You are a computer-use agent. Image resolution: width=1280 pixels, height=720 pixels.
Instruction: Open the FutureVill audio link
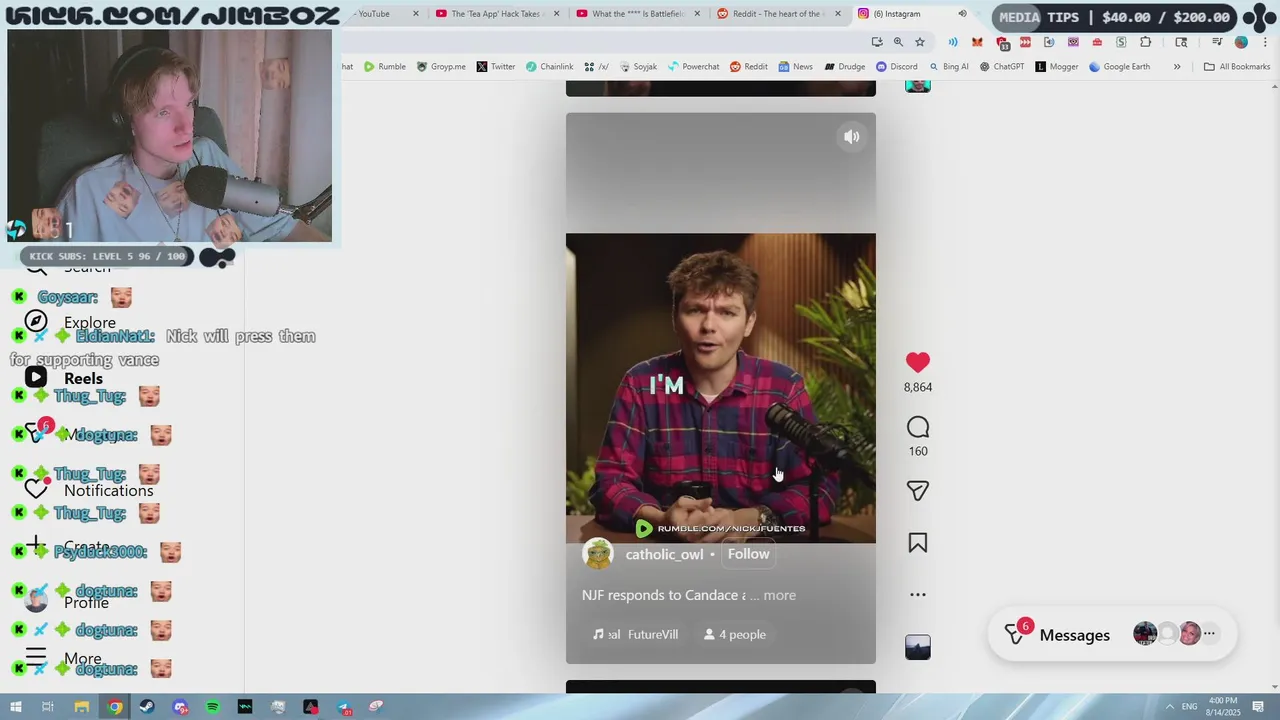point(636,634)
